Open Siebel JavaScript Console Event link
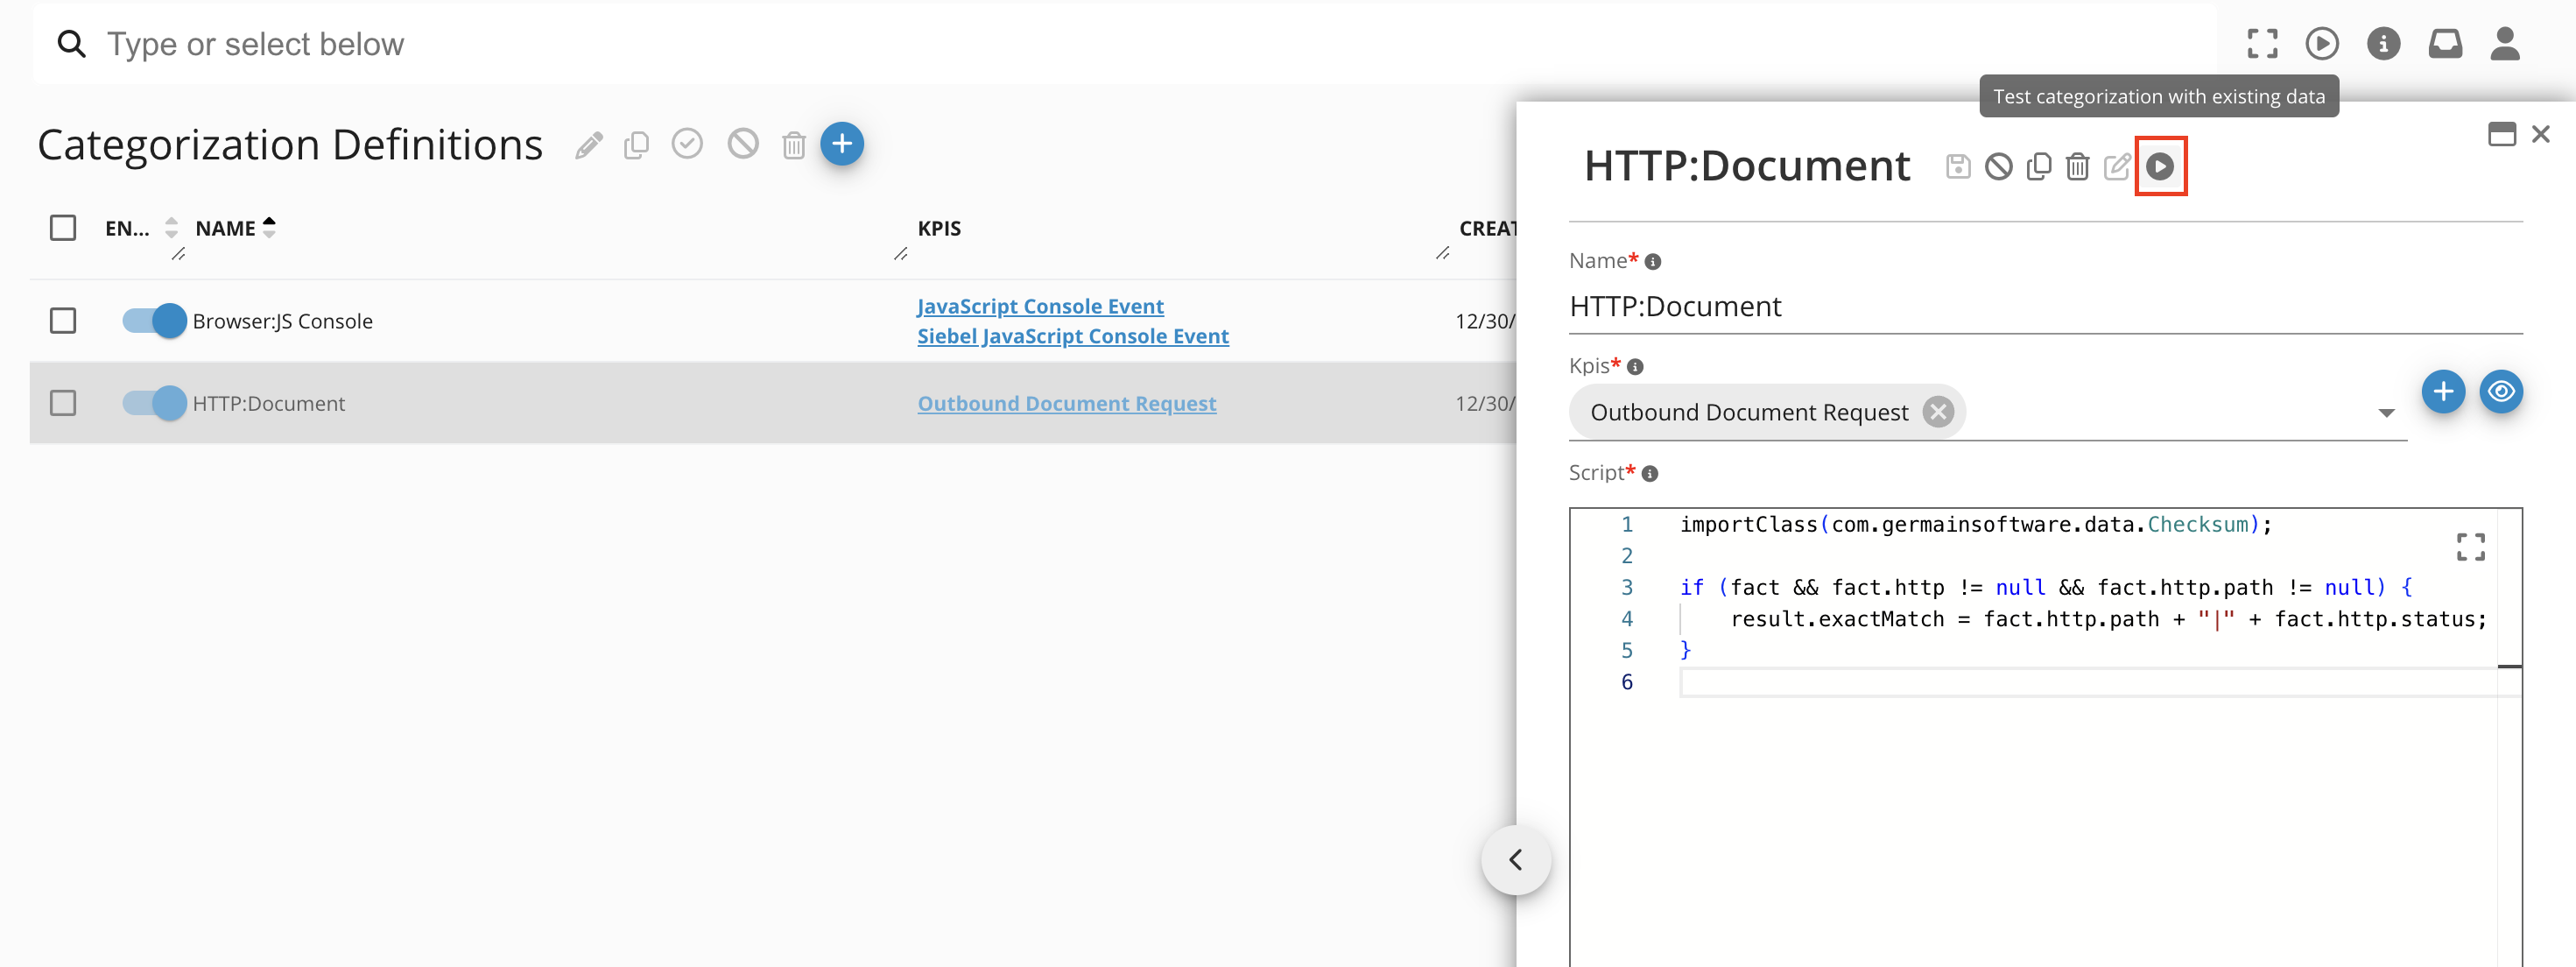 pyautogui.click(x=1072, y=336)
